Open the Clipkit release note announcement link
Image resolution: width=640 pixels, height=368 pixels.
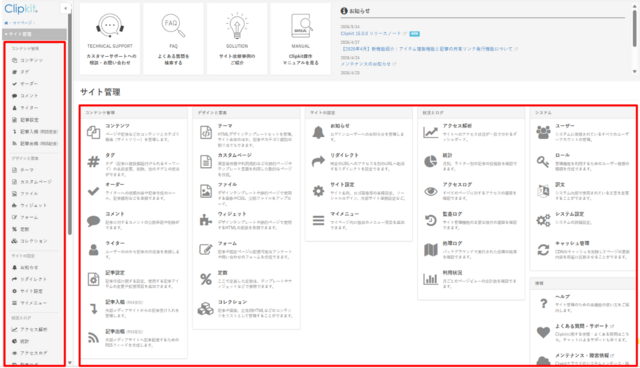tap(371, 33)
